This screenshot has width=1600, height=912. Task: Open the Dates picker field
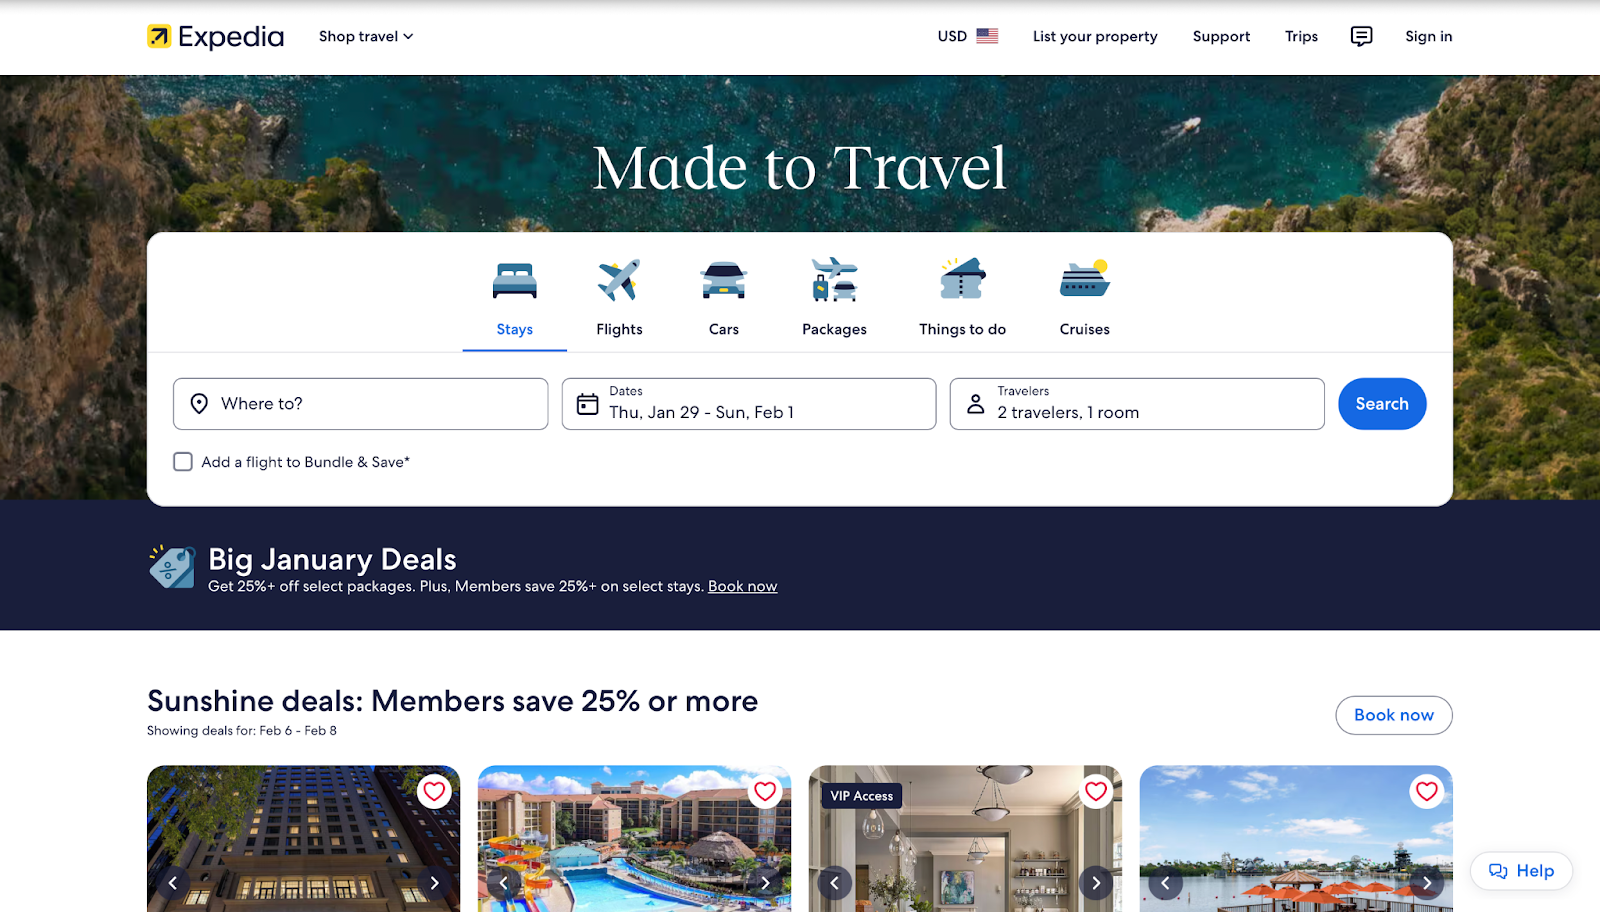[749, 404]
